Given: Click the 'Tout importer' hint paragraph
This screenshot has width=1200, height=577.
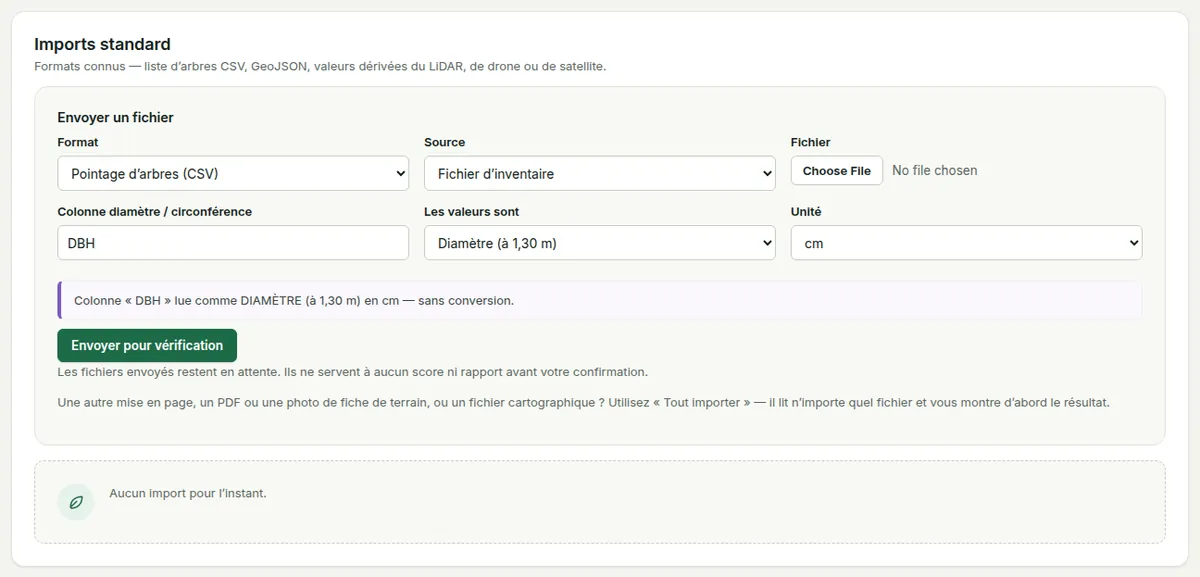Looking at the screenshot, I should point(584,403).
